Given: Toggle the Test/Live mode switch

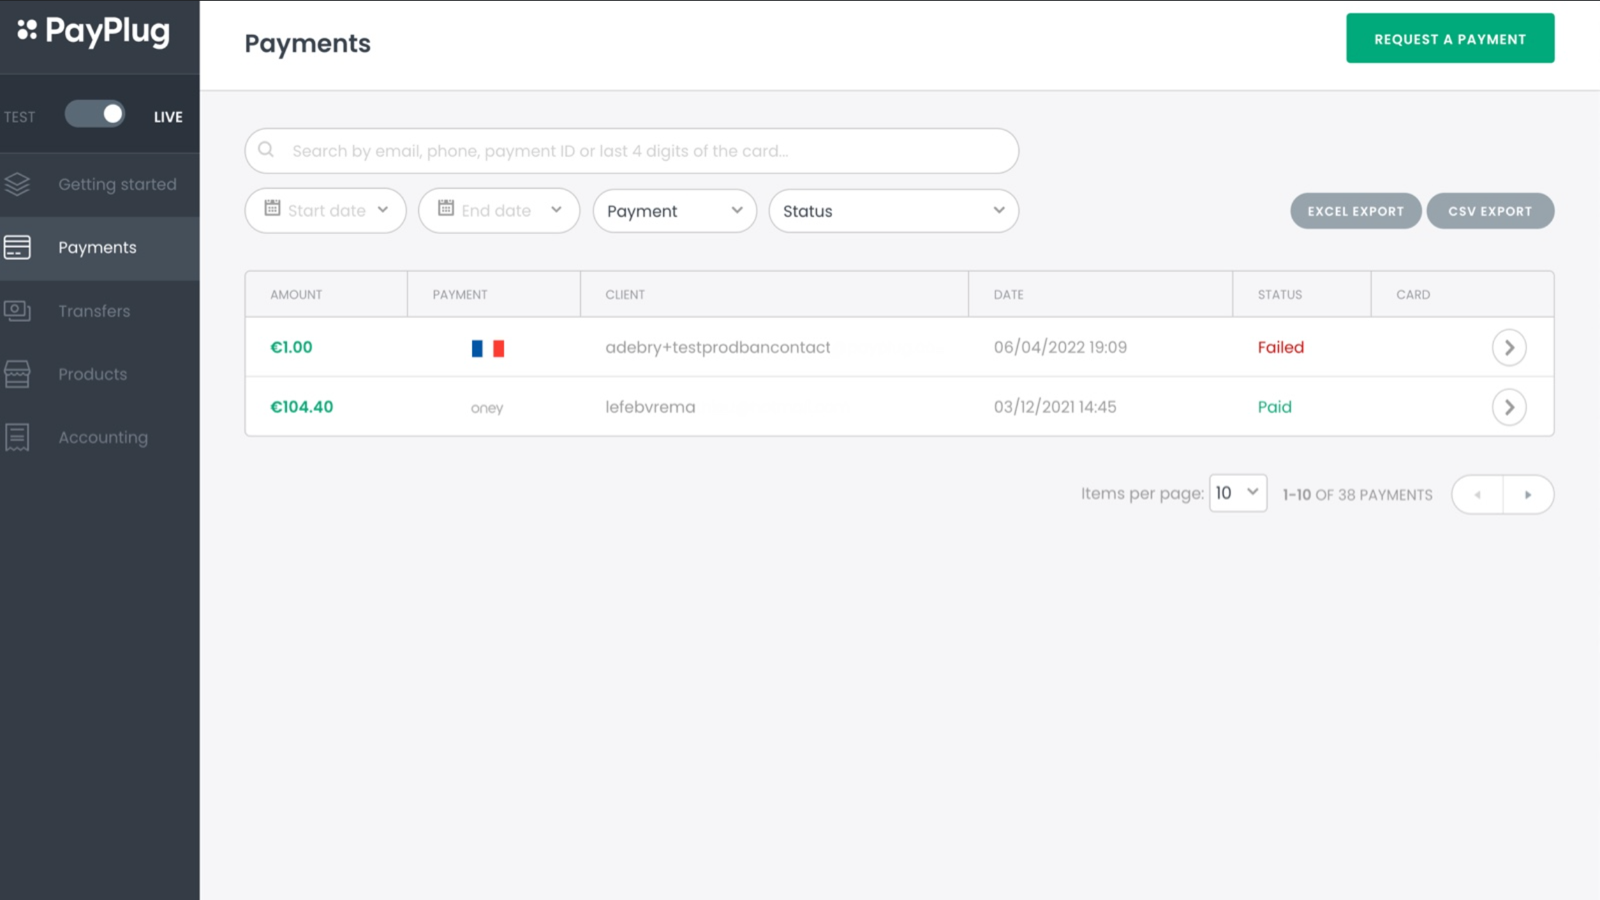Looking at the screenshot, I should click(x=95, y=115).
